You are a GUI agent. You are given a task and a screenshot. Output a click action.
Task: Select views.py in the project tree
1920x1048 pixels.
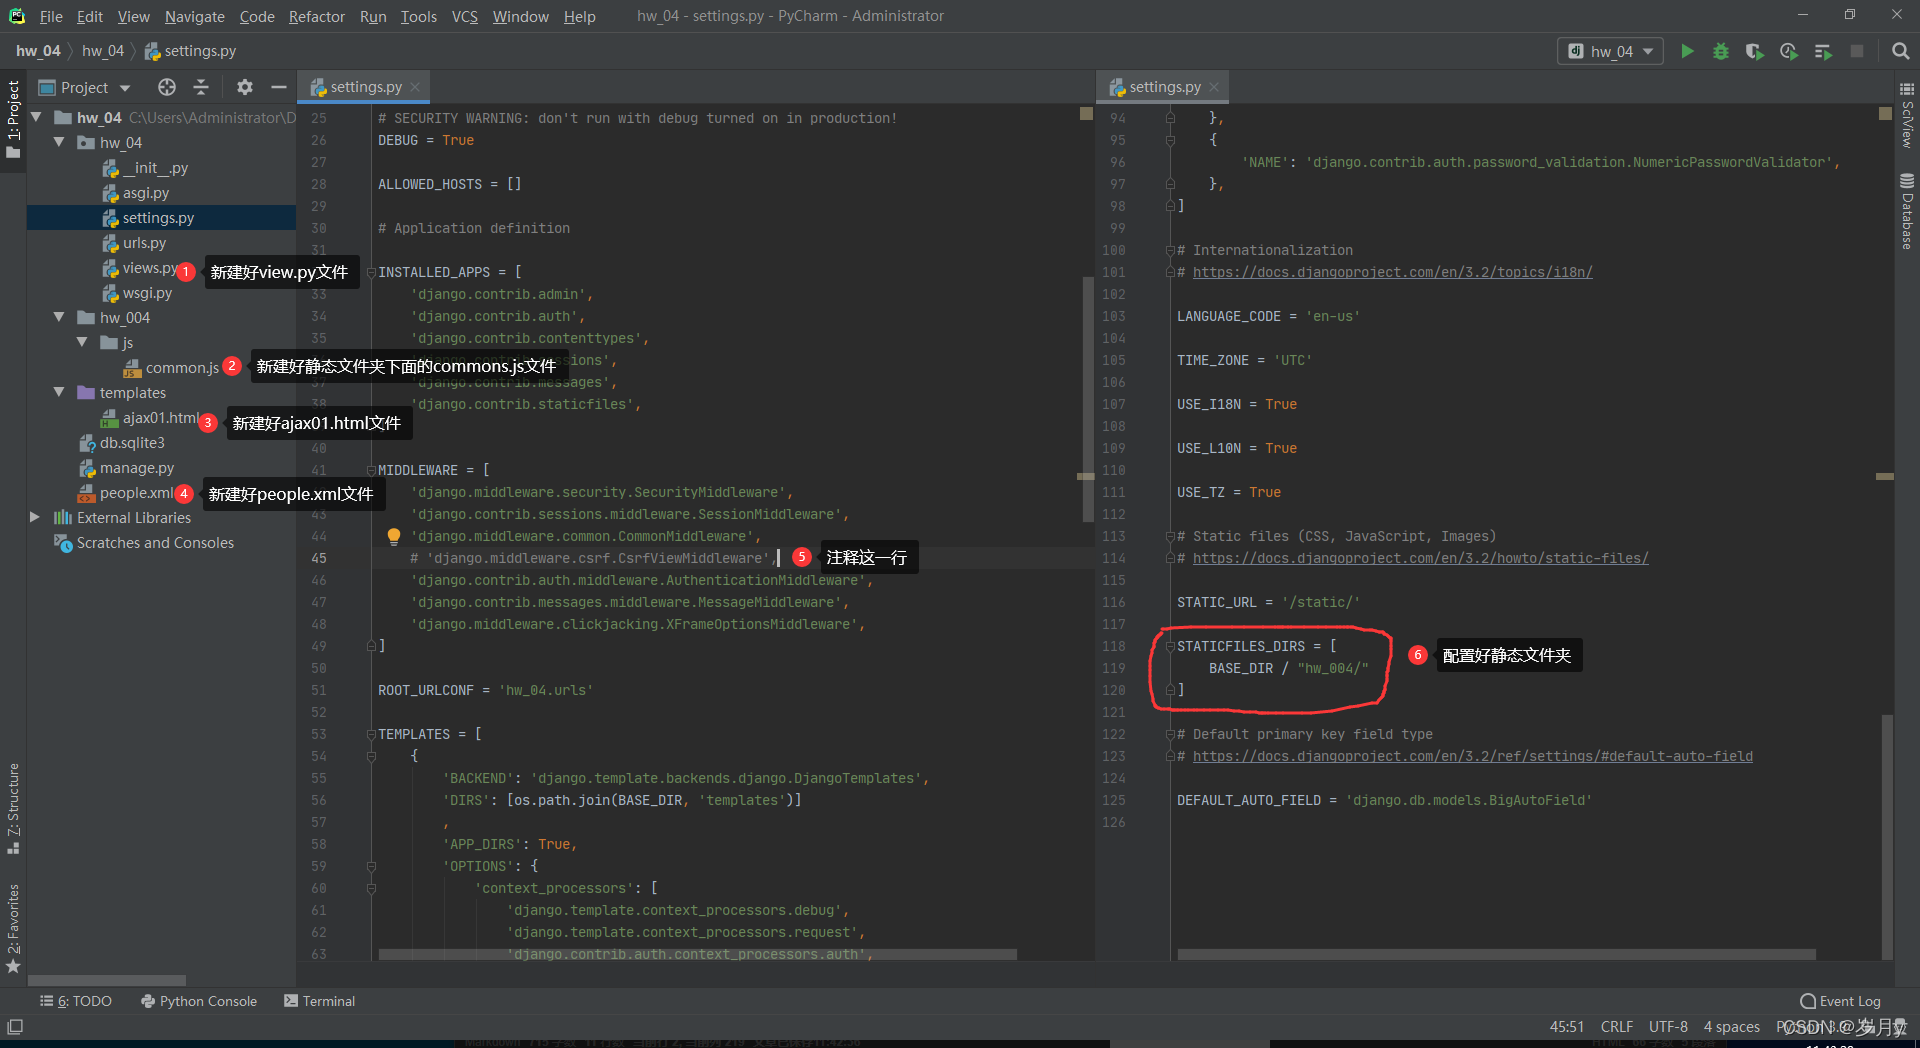coord(140,268)
